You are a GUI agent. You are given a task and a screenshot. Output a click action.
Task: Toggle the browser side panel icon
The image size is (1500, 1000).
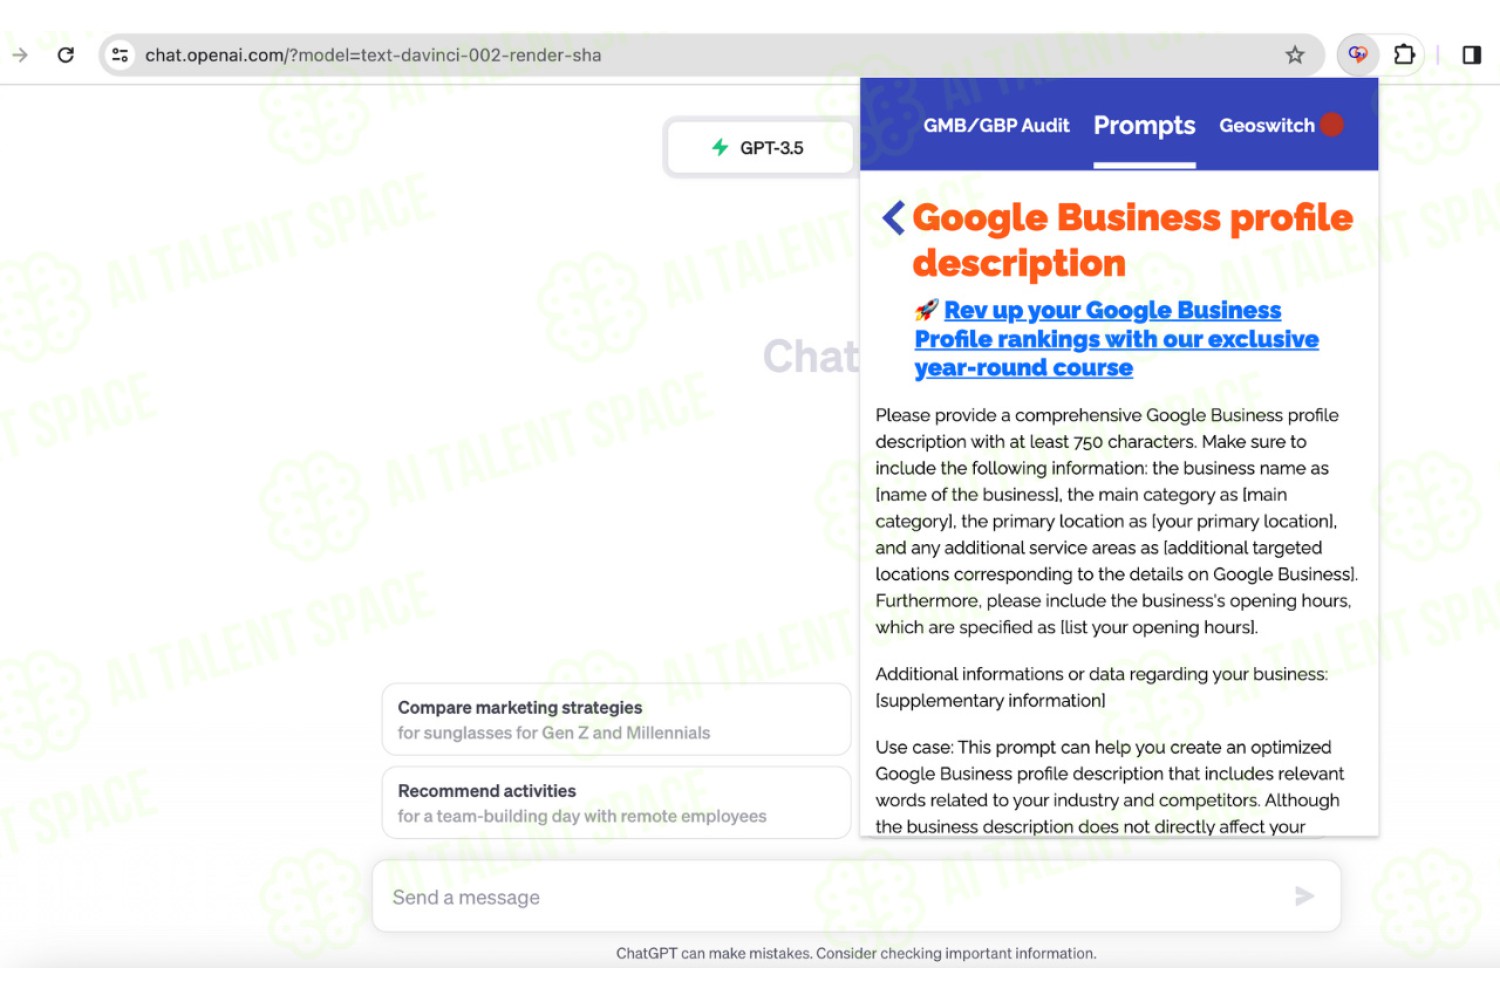[1471, 54]
